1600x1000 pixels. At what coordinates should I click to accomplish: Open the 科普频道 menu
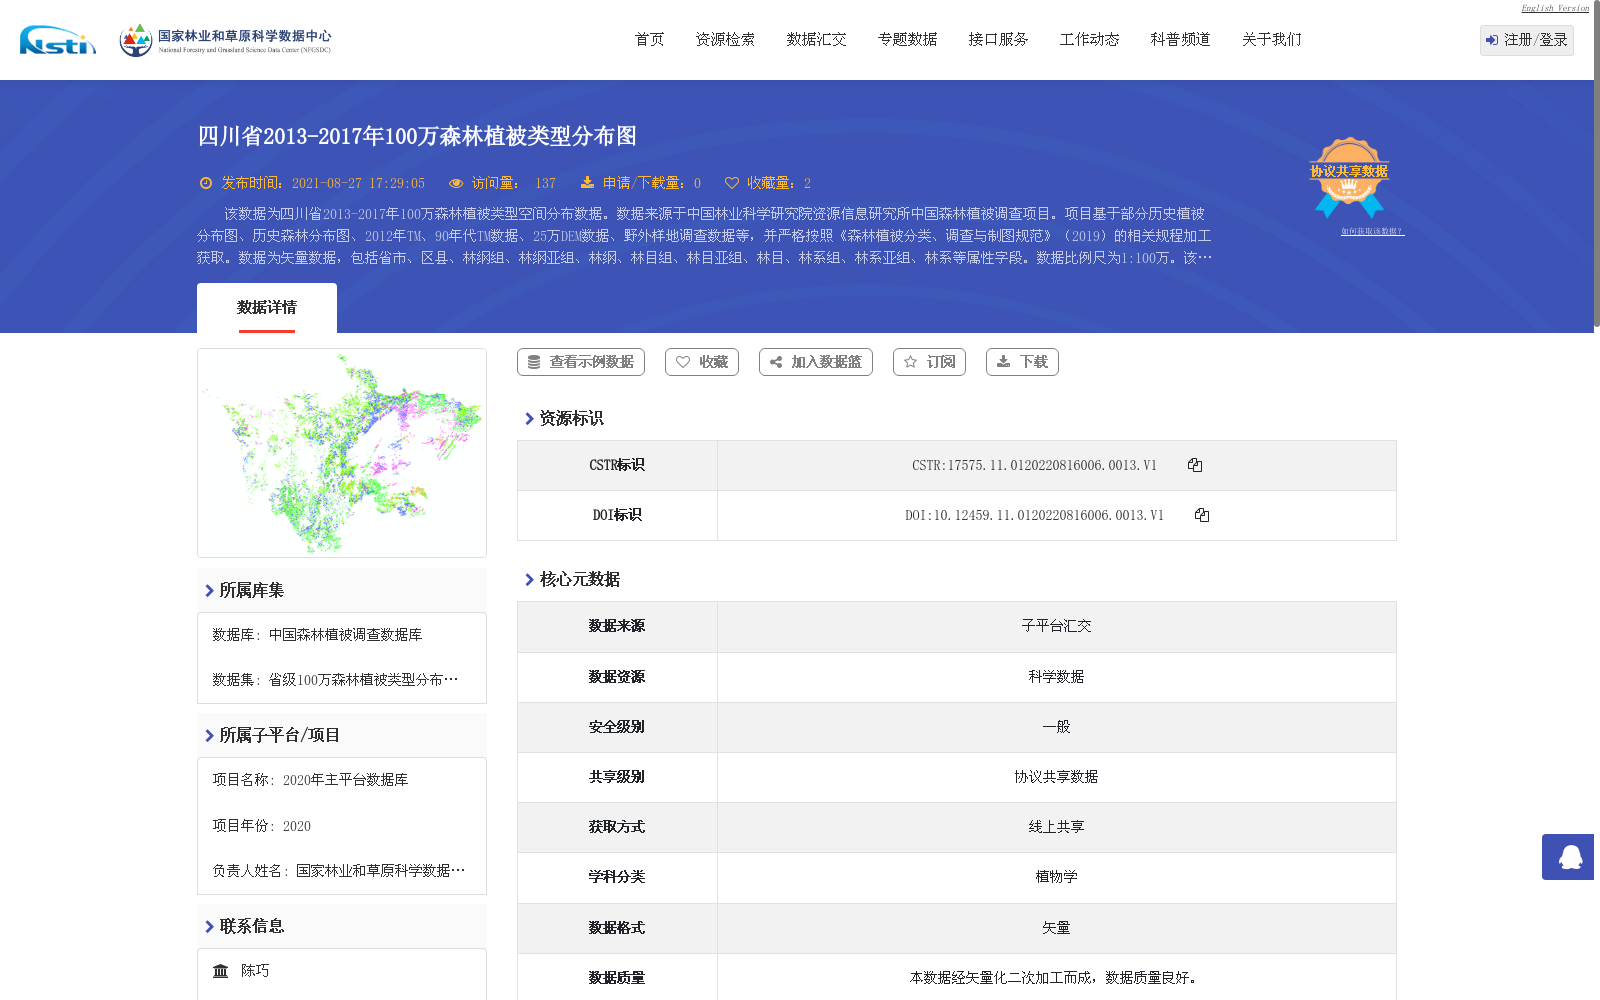pyautogui.click(x=1180, y=40)
